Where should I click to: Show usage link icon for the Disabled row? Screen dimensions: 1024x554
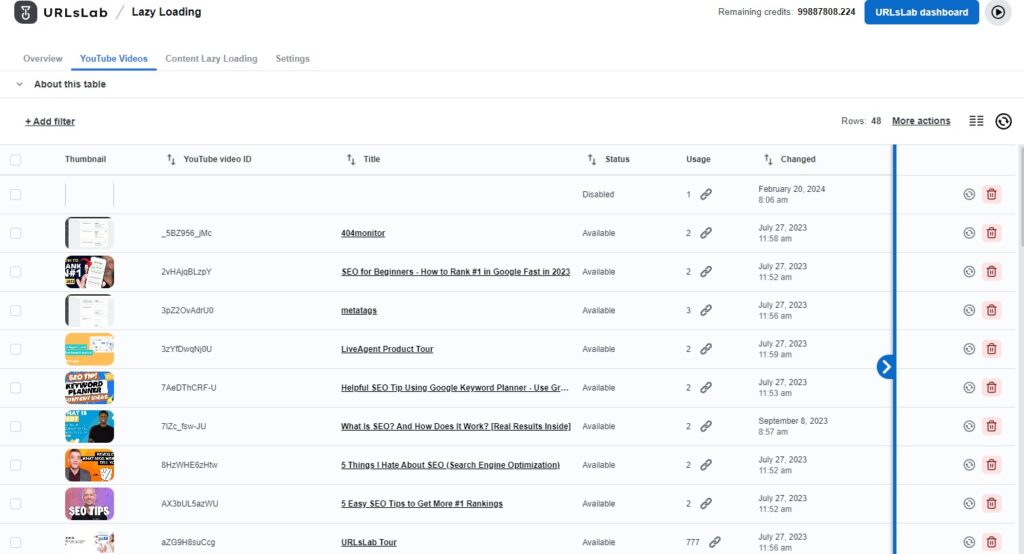click(x=706, y=195)
